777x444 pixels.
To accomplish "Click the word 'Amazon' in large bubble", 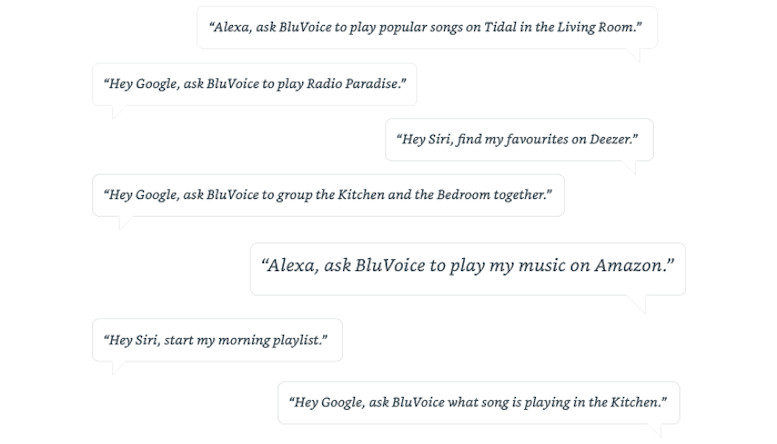I will coord(629,265).
